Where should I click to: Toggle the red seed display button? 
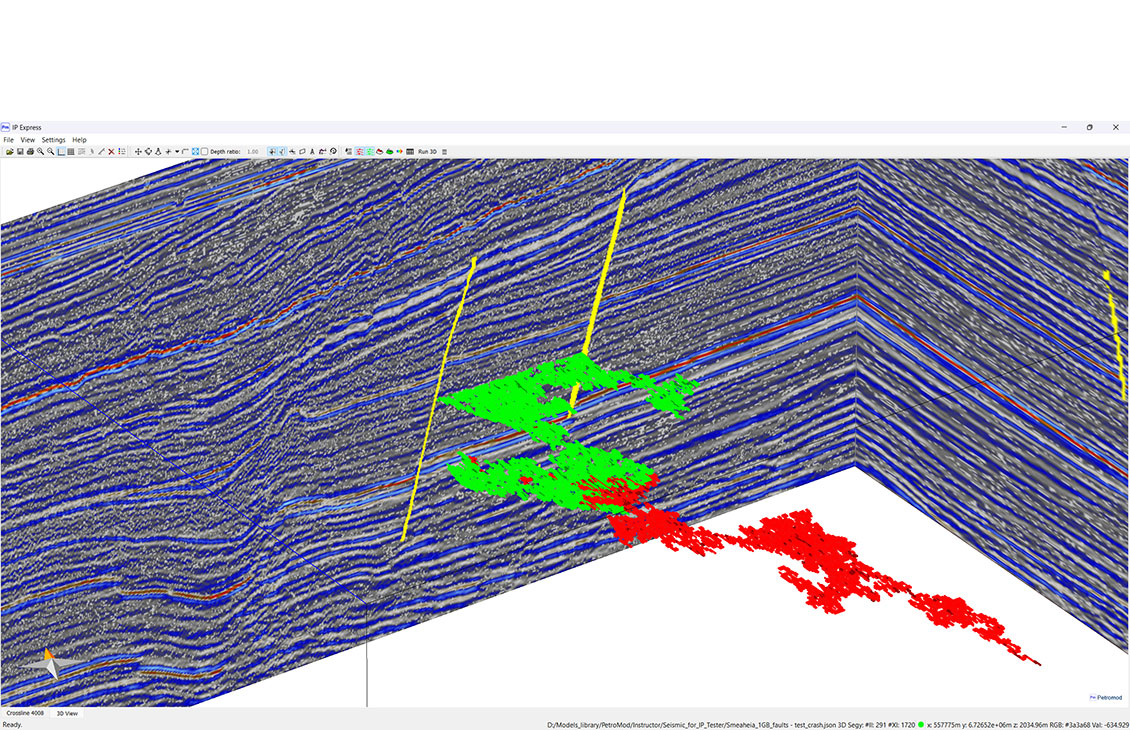tap(359, 151)
